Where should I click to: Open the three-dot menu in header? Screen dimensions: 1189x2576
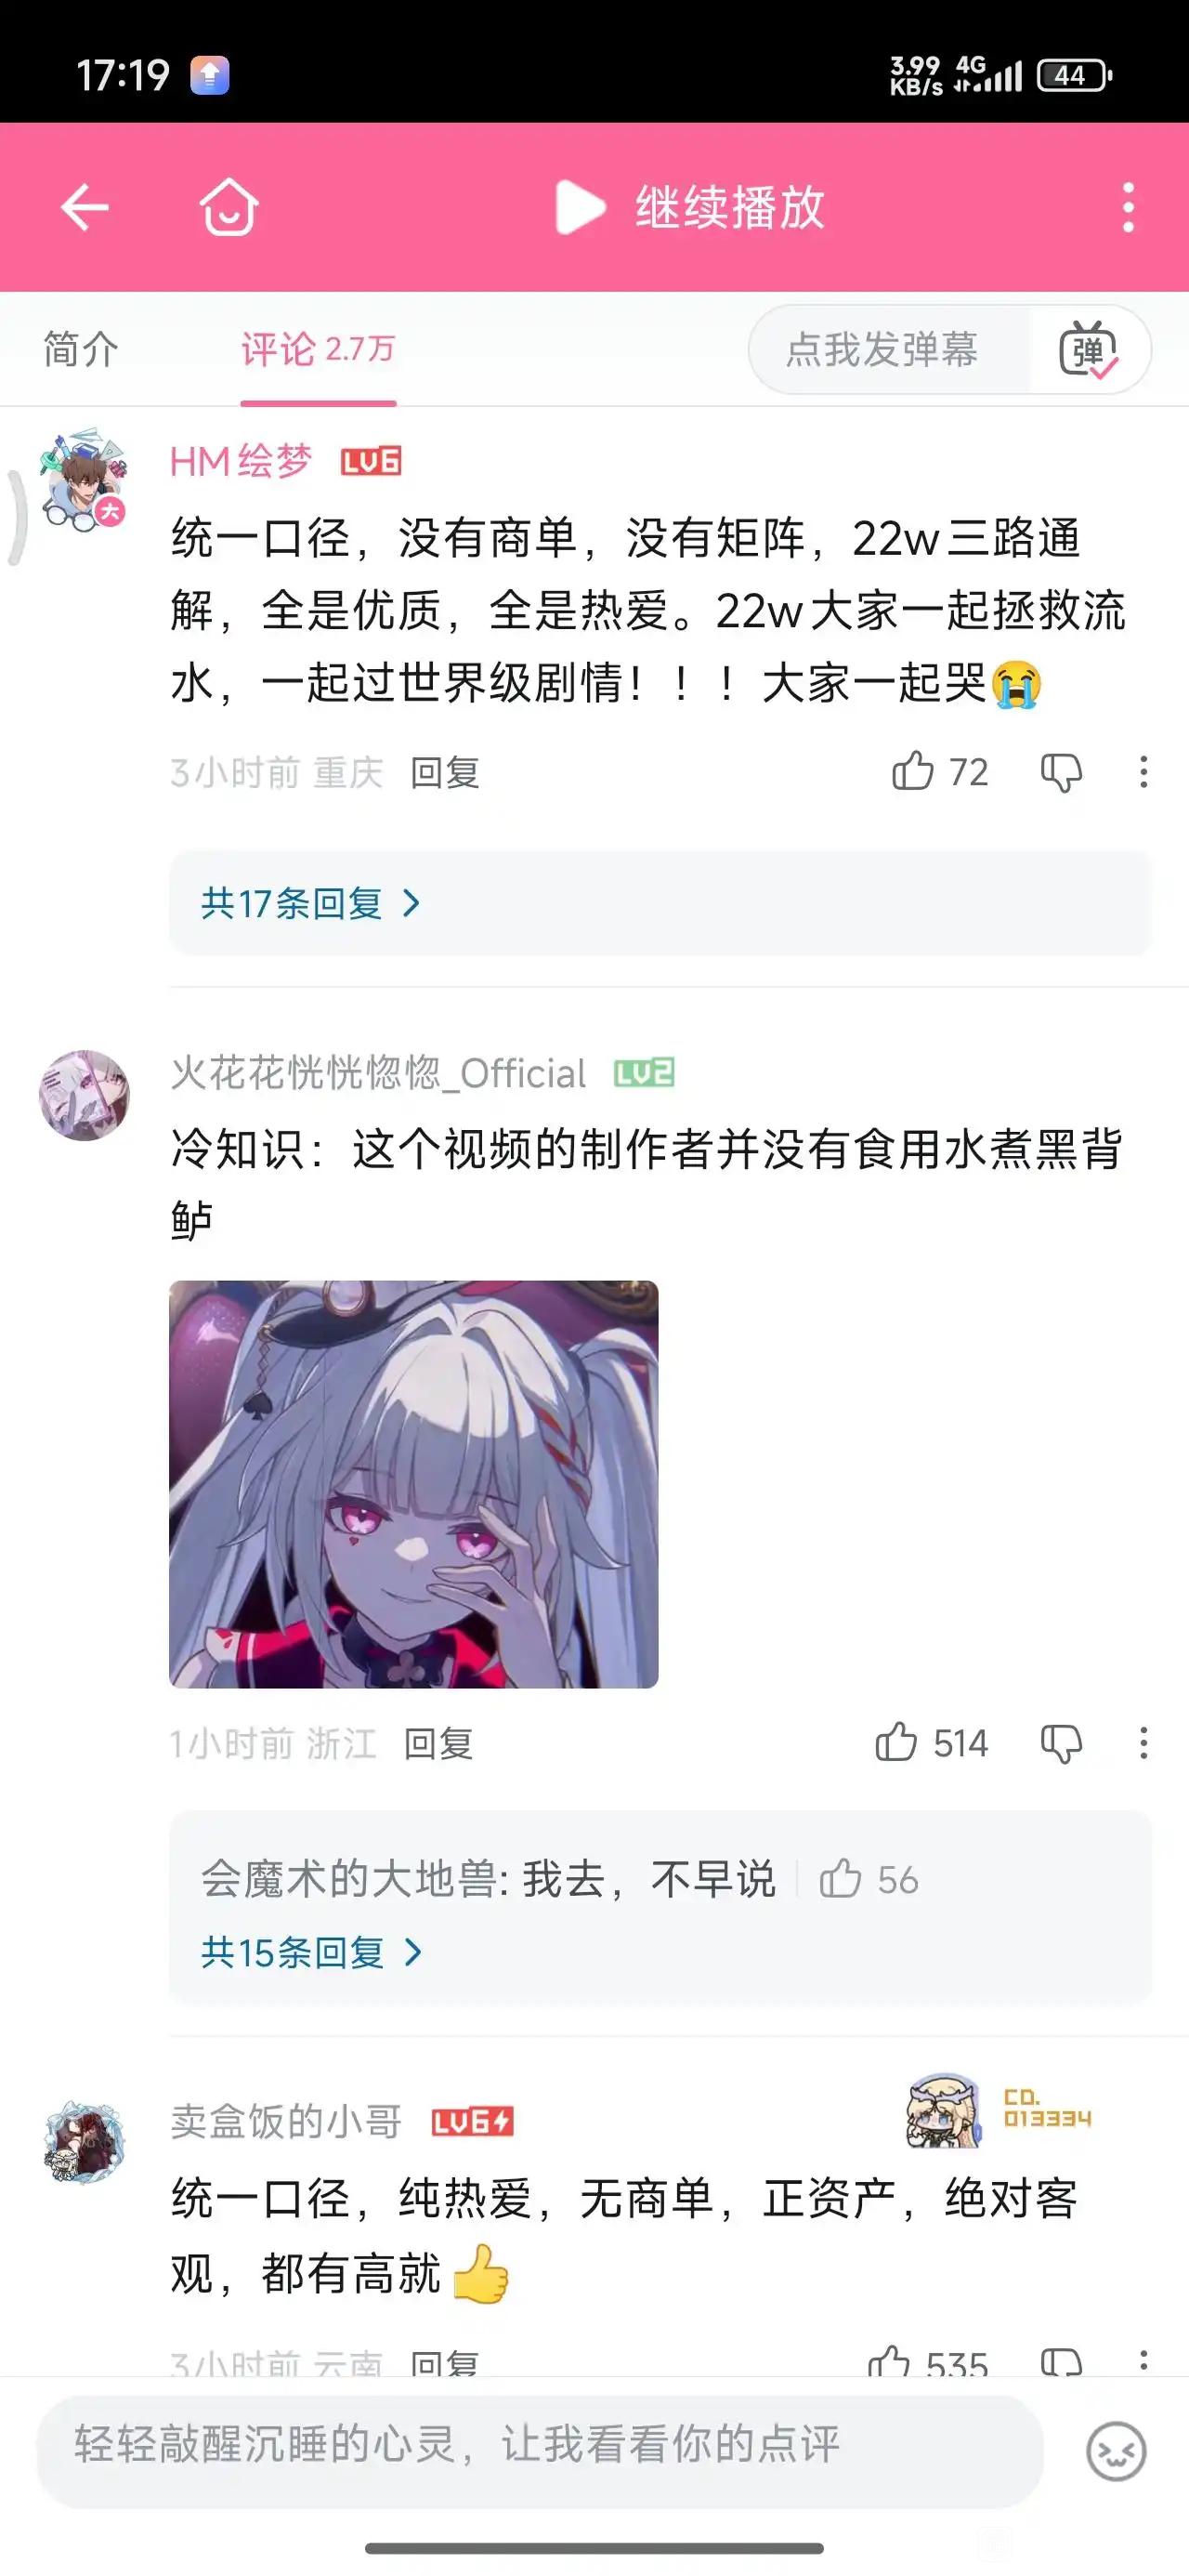tap(1128, 208)
